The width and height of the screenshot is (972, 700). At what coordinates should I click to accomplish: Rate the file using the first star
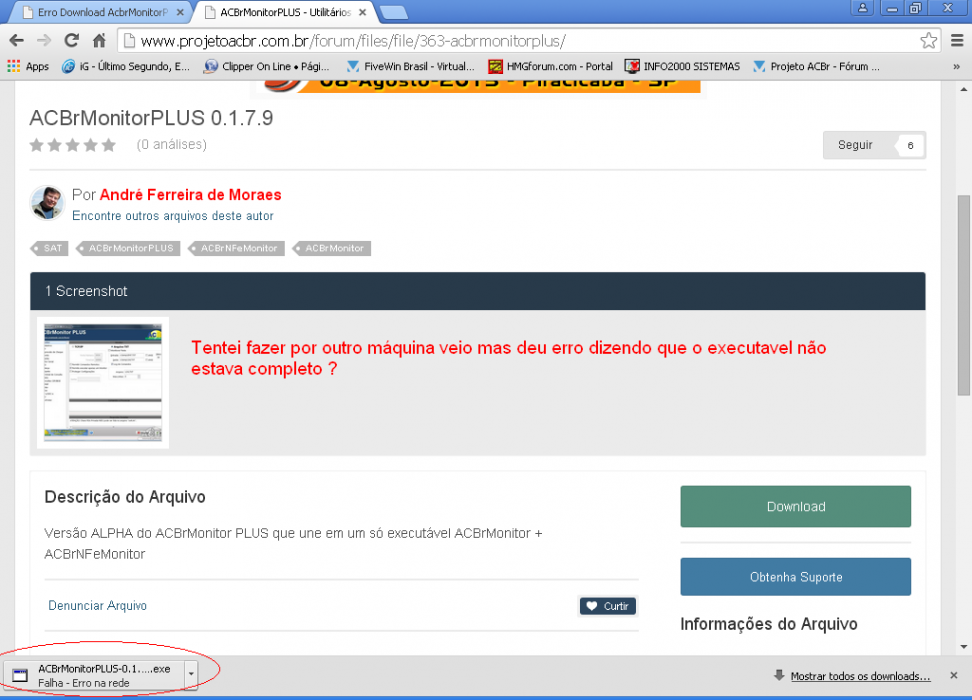37,145
